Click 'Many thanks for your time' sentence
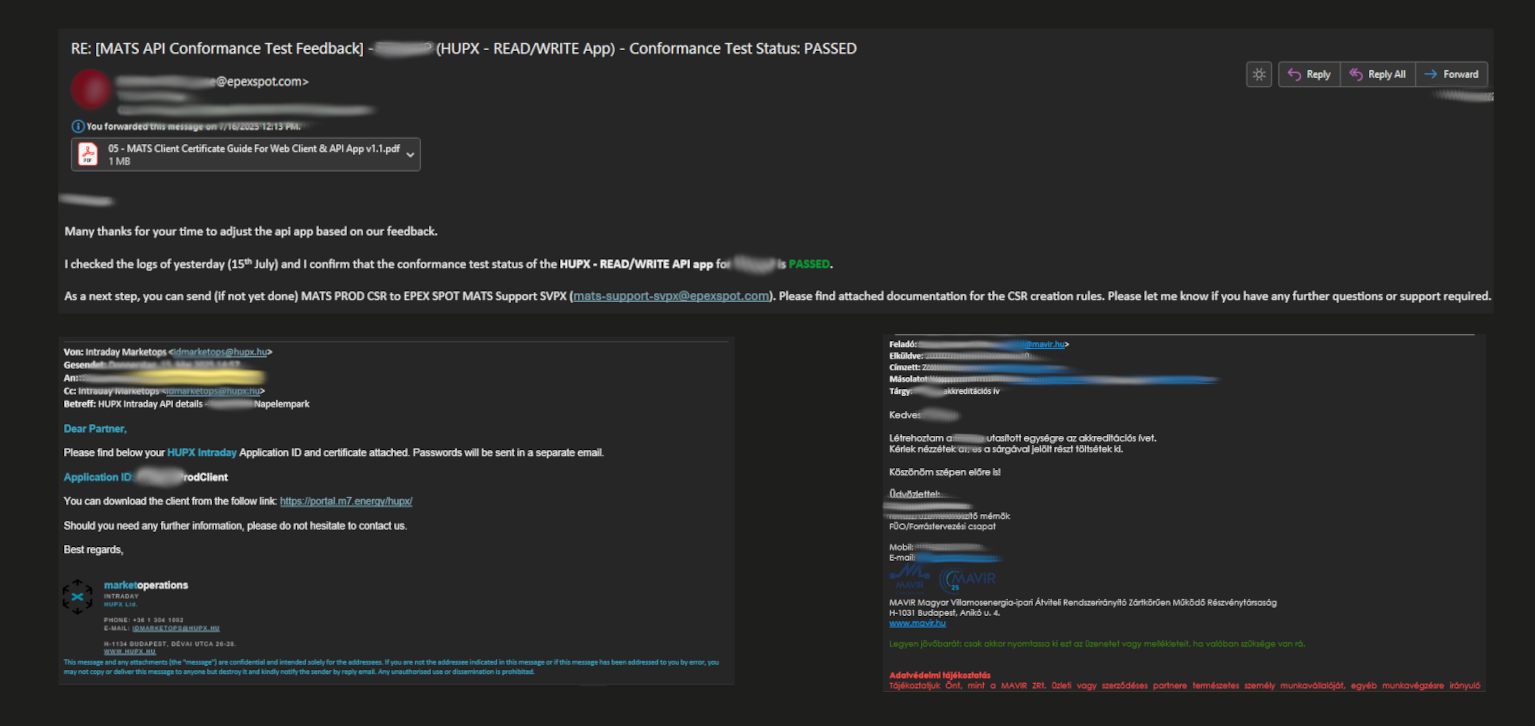Screen dimensions: 1535x726 (251, 231)
